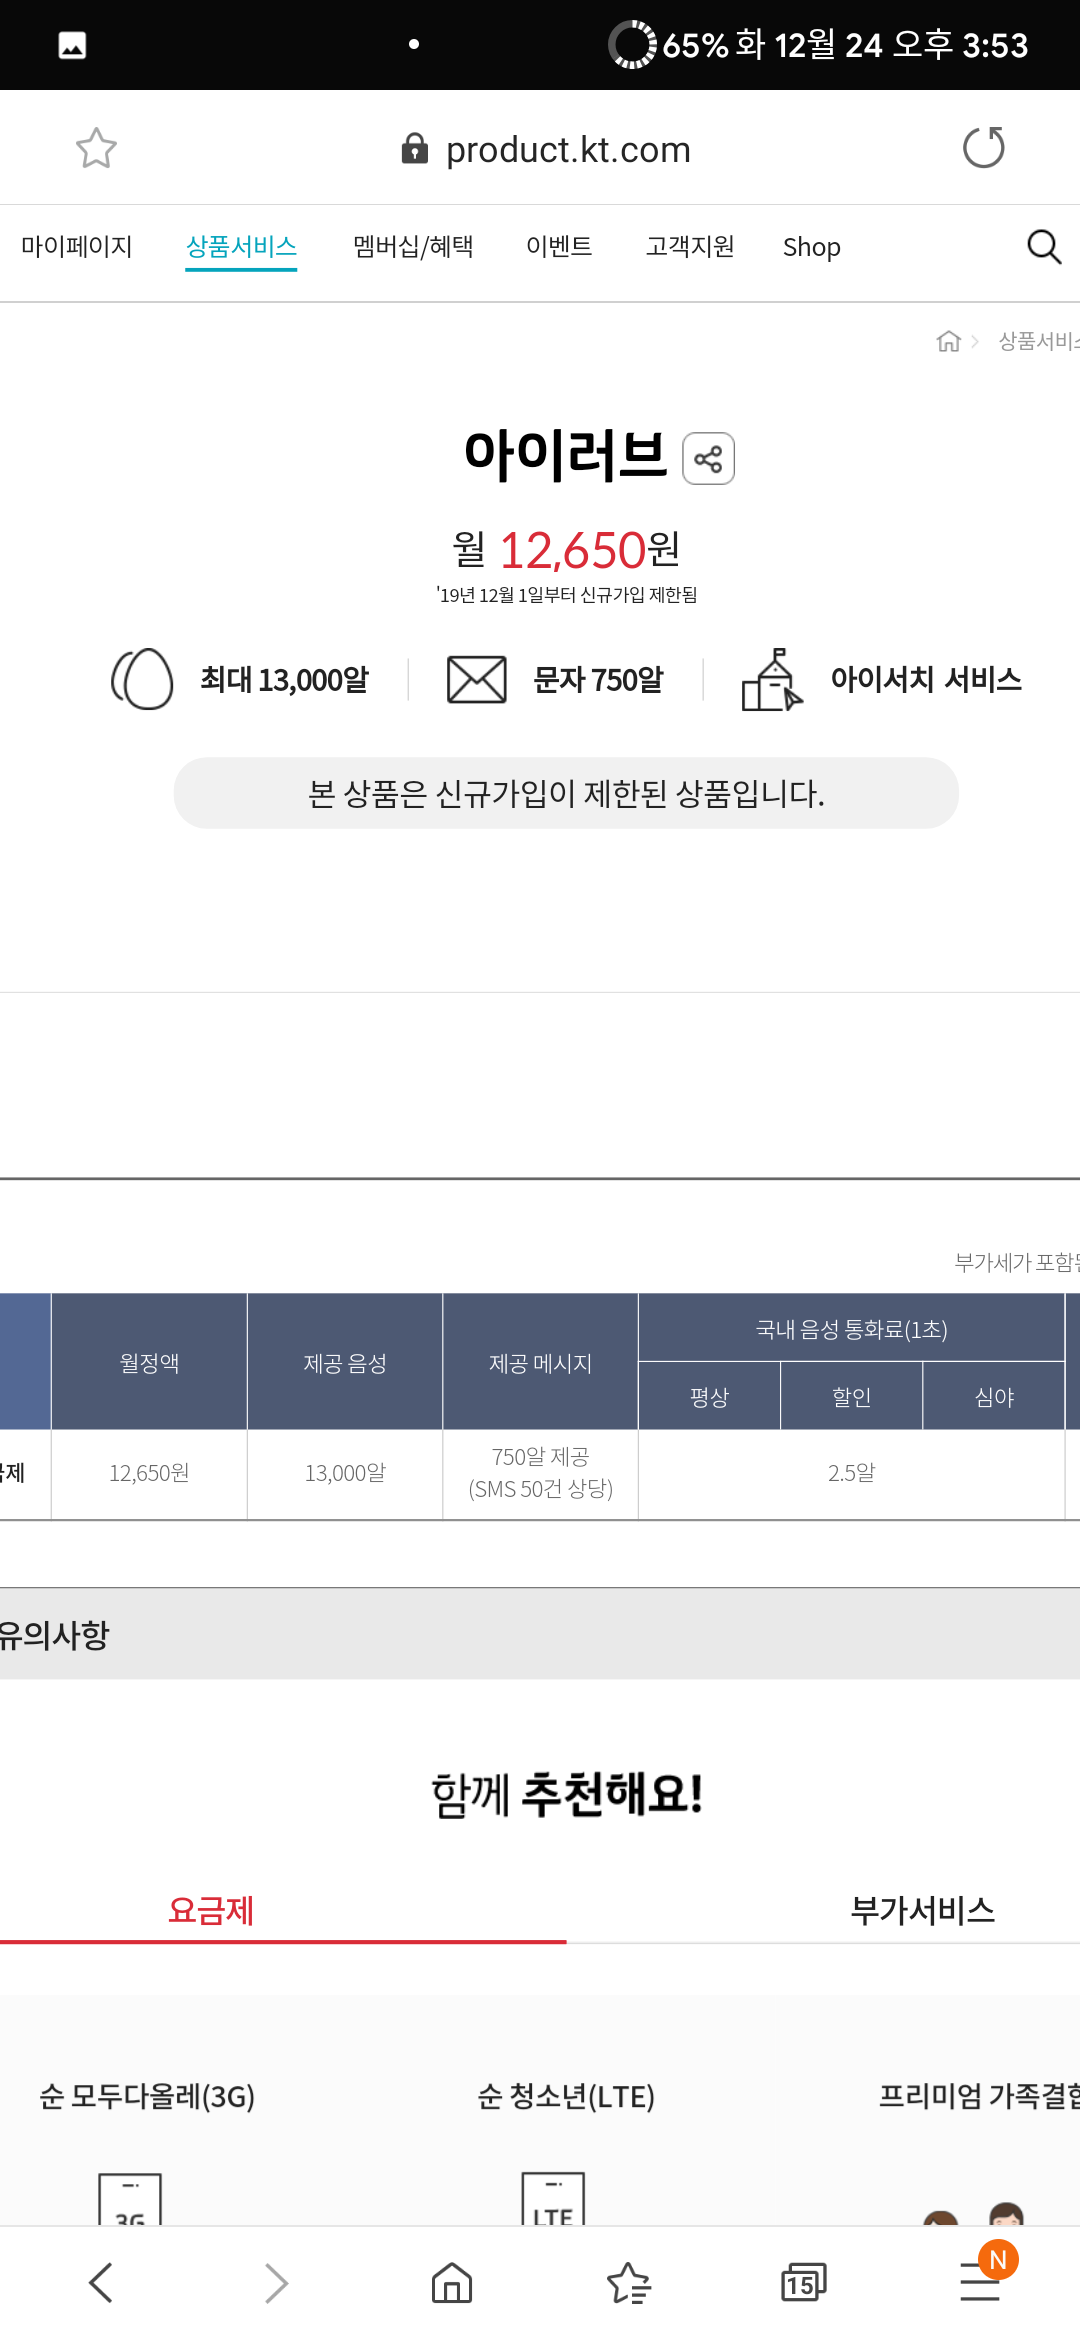Tap the 아이서치 서비스 school icon
This screenshot has height=2340, width=1080.
click(x=772, y=680)
